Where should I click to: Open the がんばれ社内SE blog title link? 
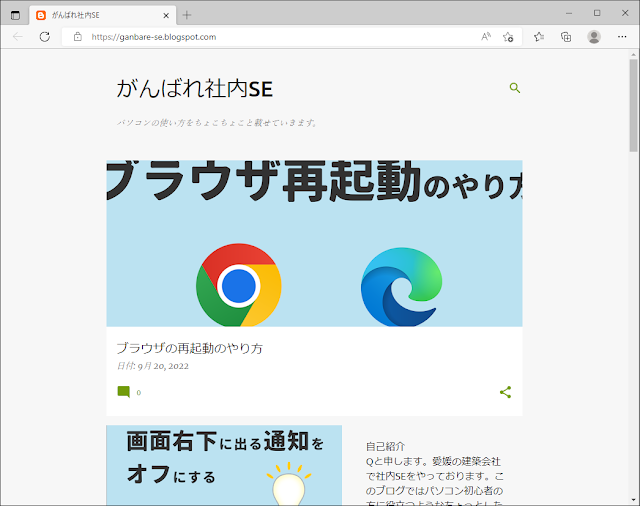point(195,89)
